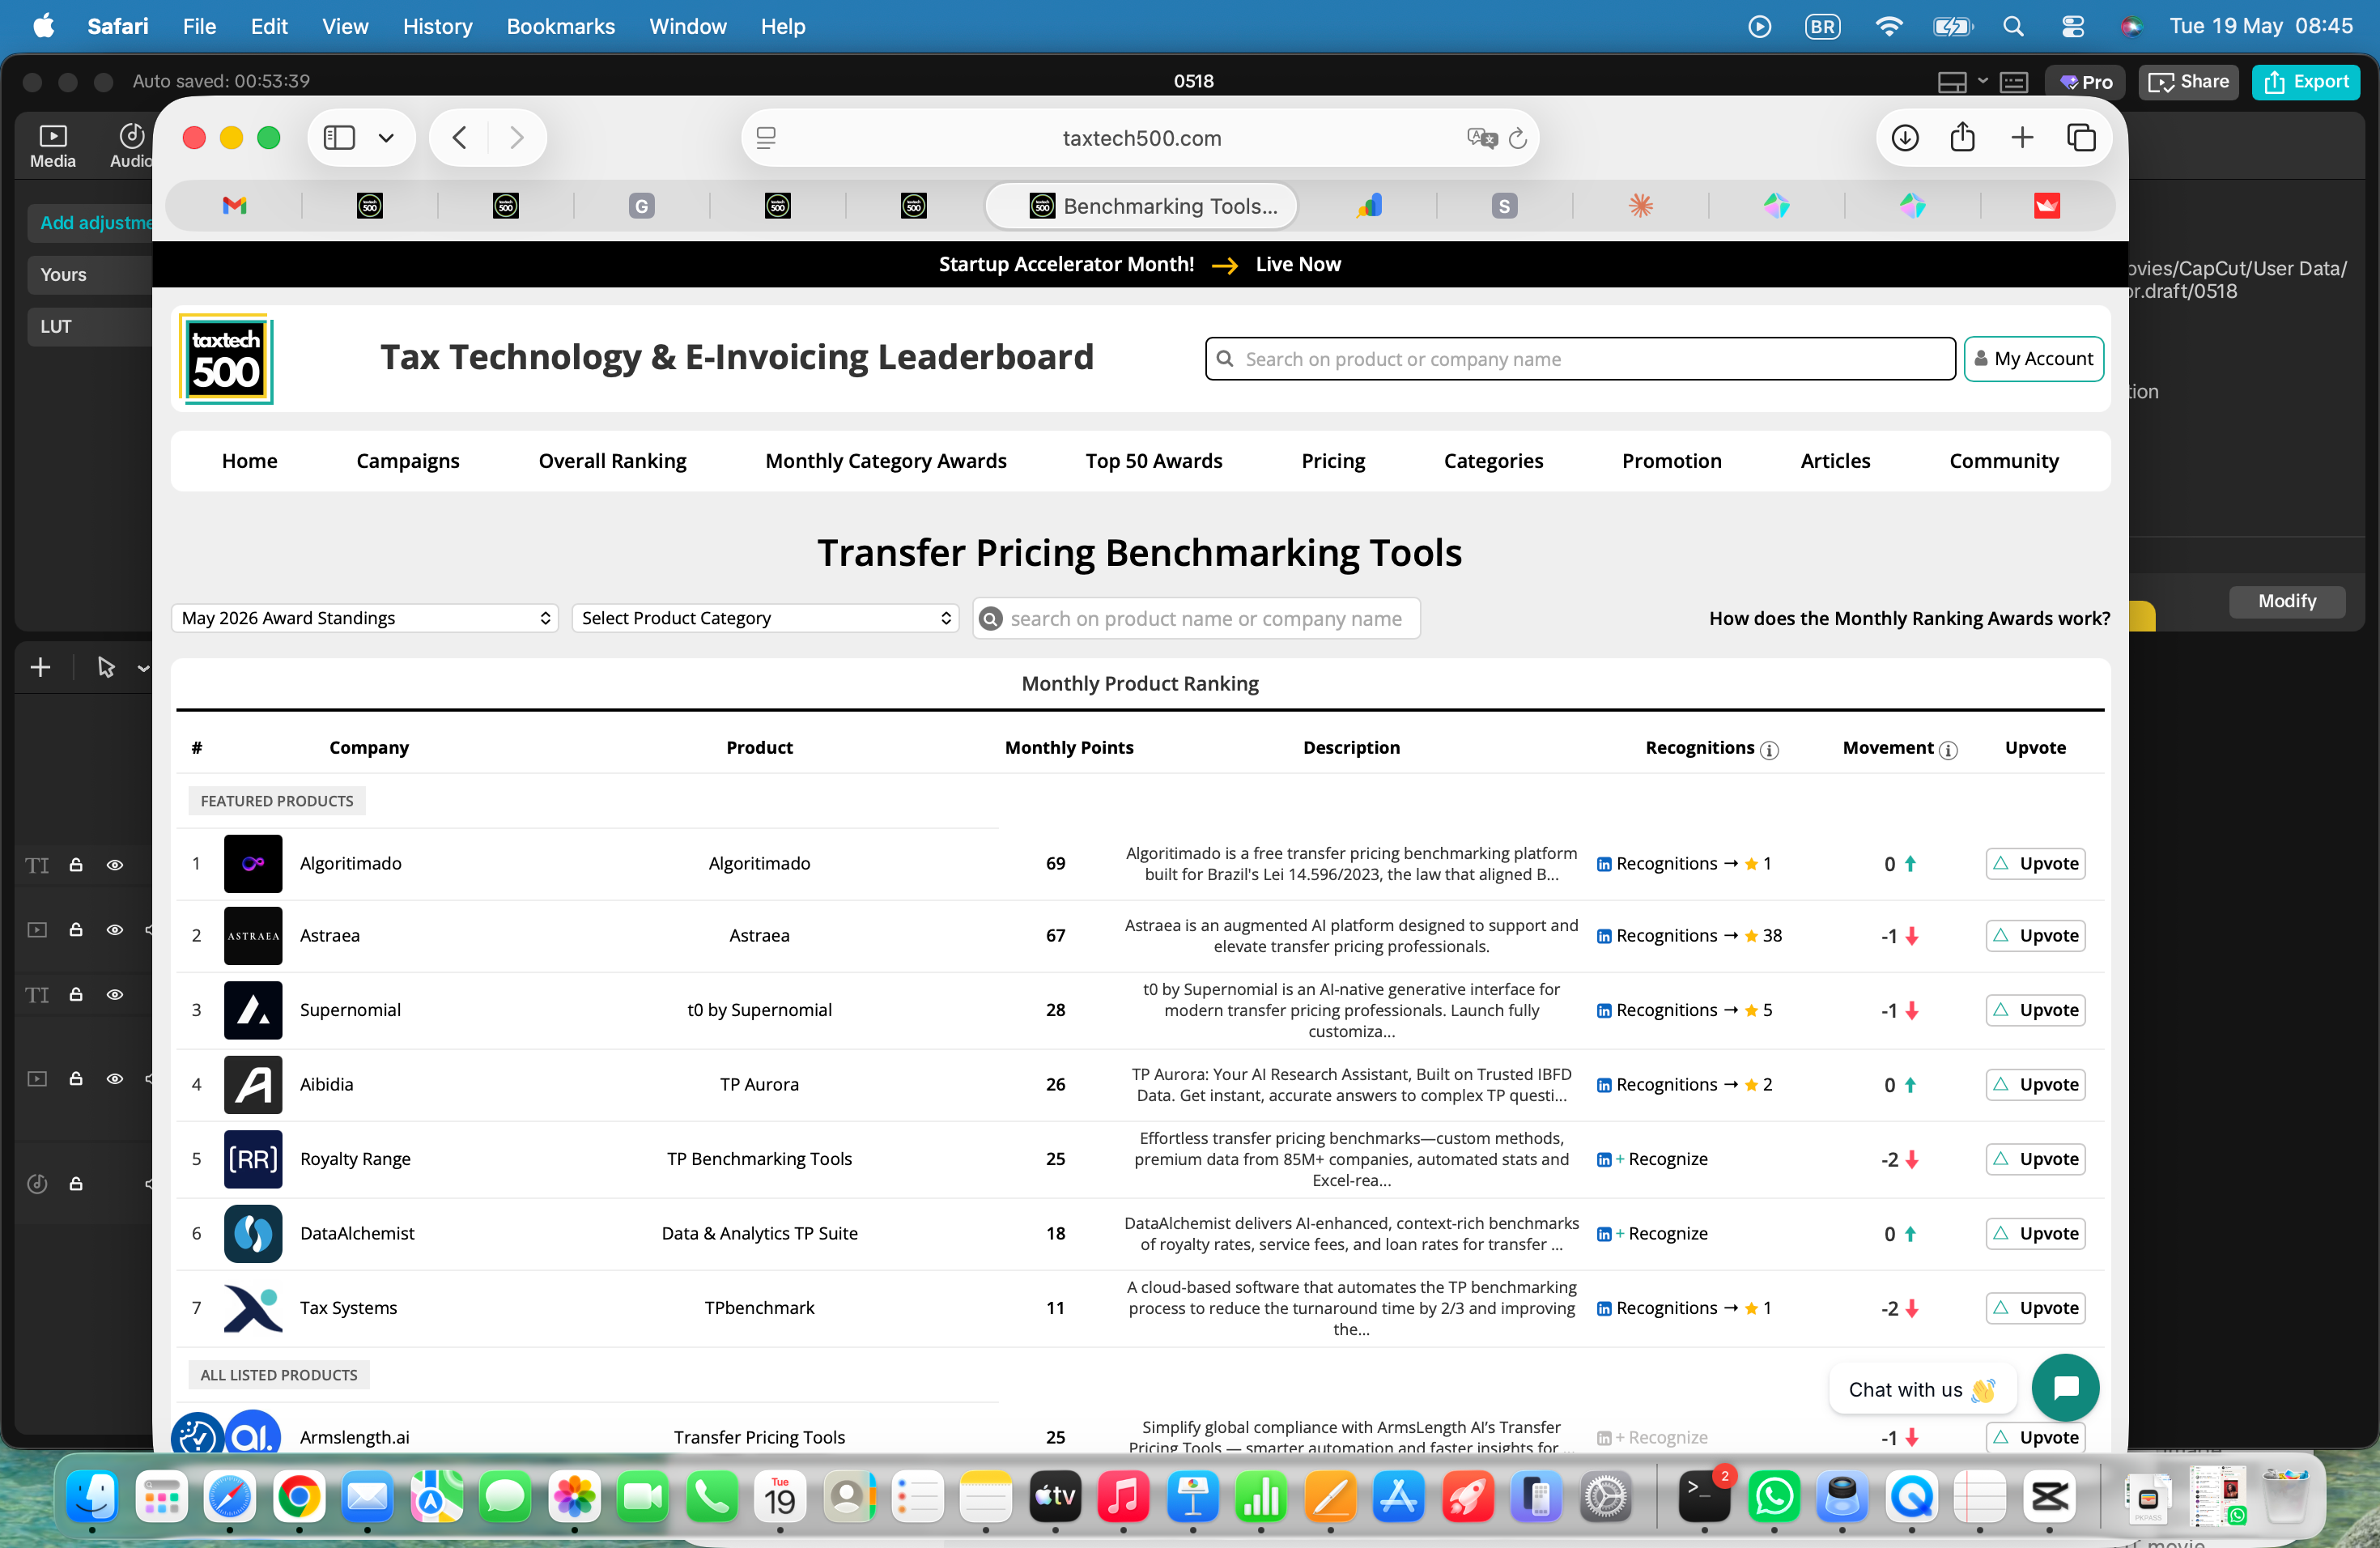This screenshot has height=1548, width=2380.
Task: Click Recognitions info icon in table header
Action: pyautogui.click(x=1769, y=749)
